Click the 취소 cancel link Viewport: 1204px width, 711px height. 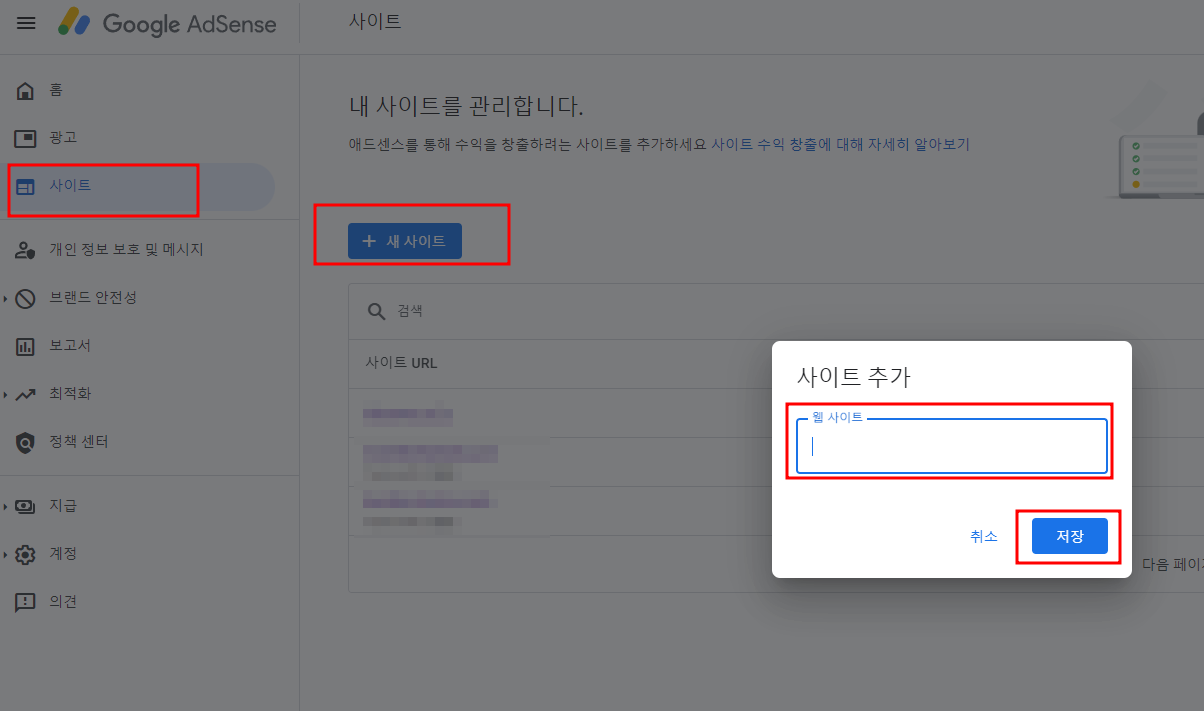[983, 536]
